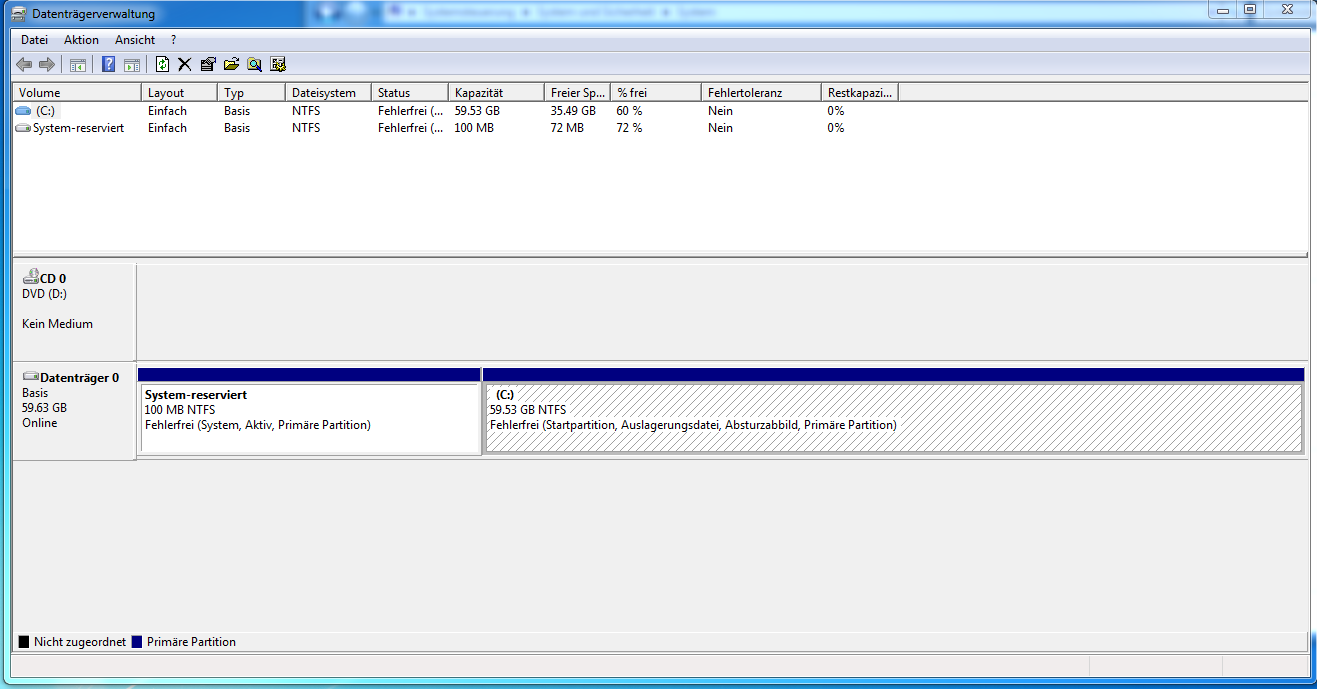Open the Ansicht menu
This screenshot has width=1317, height=689.
click(135, 40)
